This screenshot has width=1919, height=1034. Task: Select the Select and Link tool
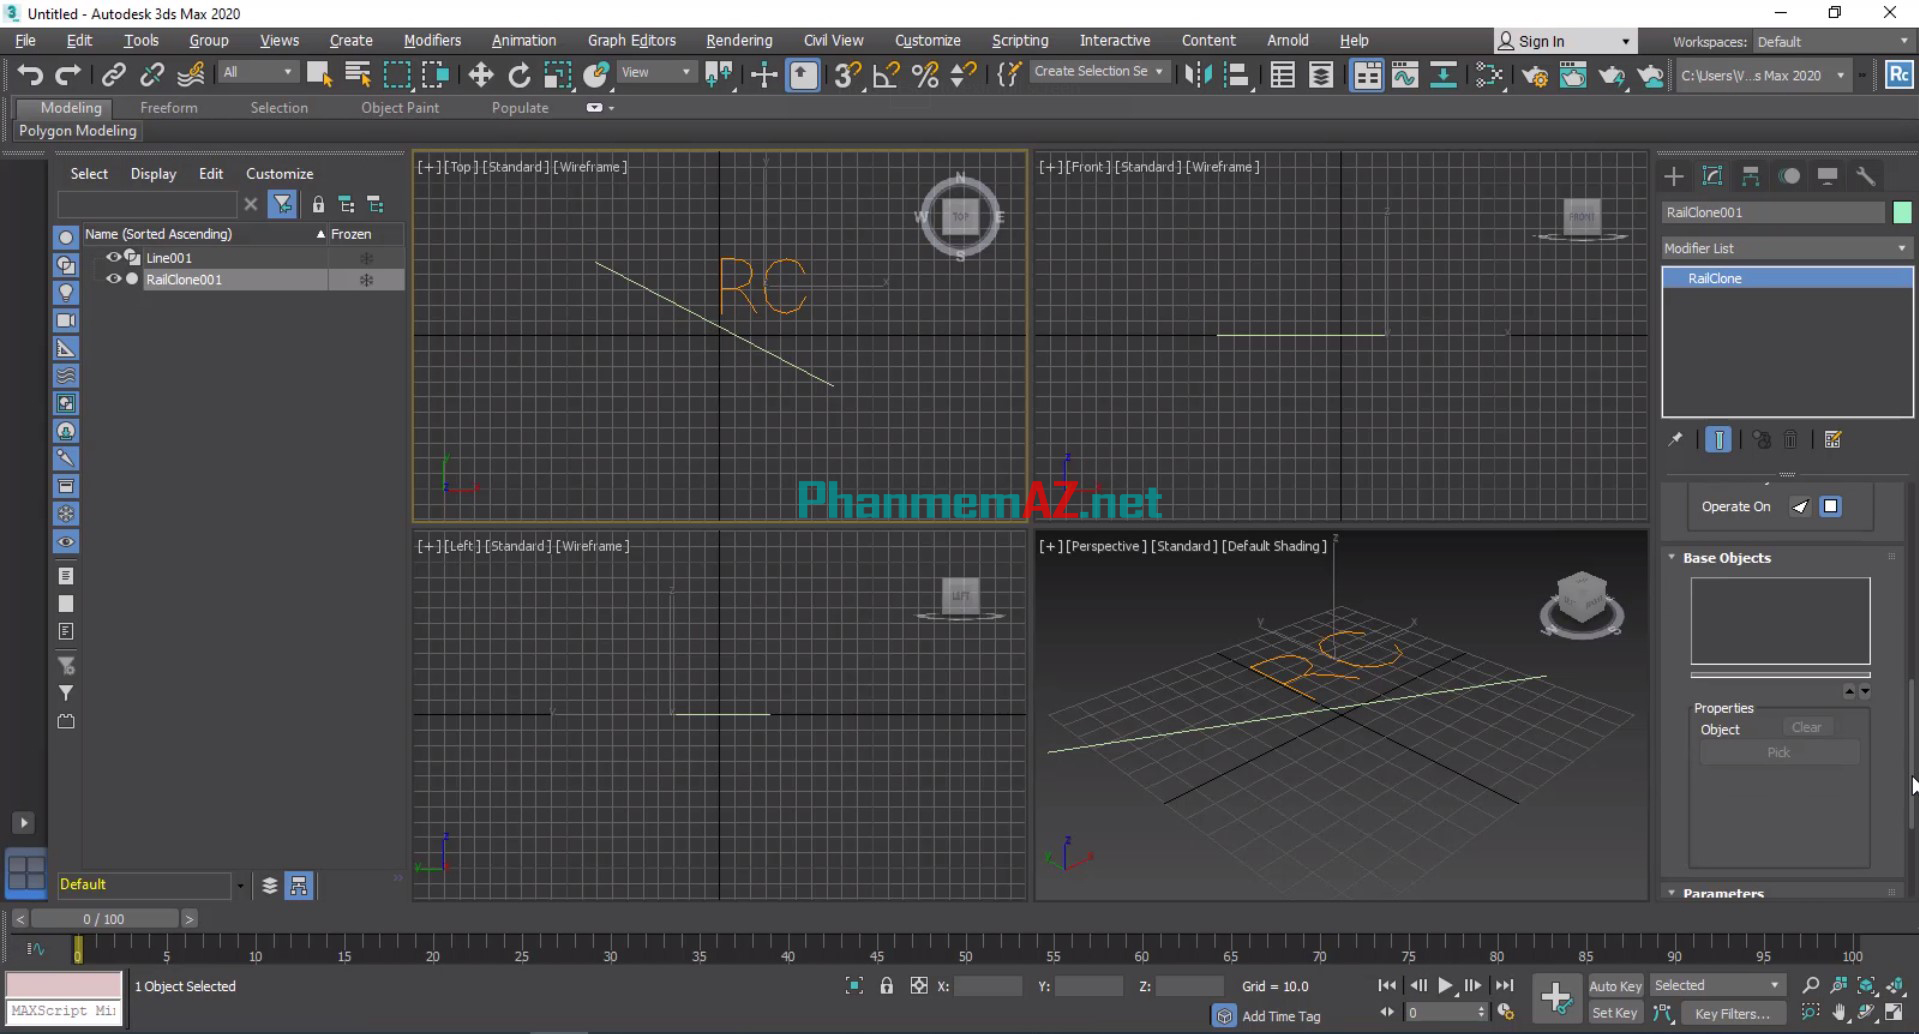click(113, 74)
